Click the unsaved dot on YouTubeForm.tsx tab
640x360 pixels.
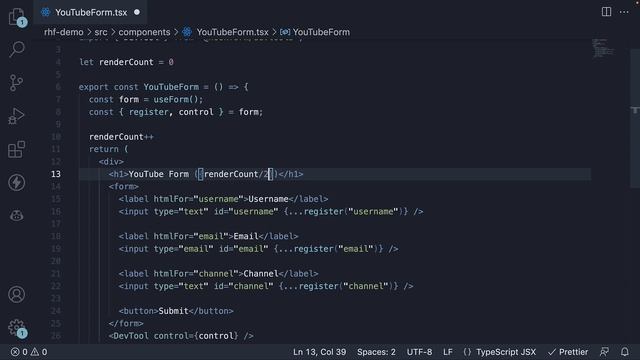pyautogui.click(x=137, y=12)
